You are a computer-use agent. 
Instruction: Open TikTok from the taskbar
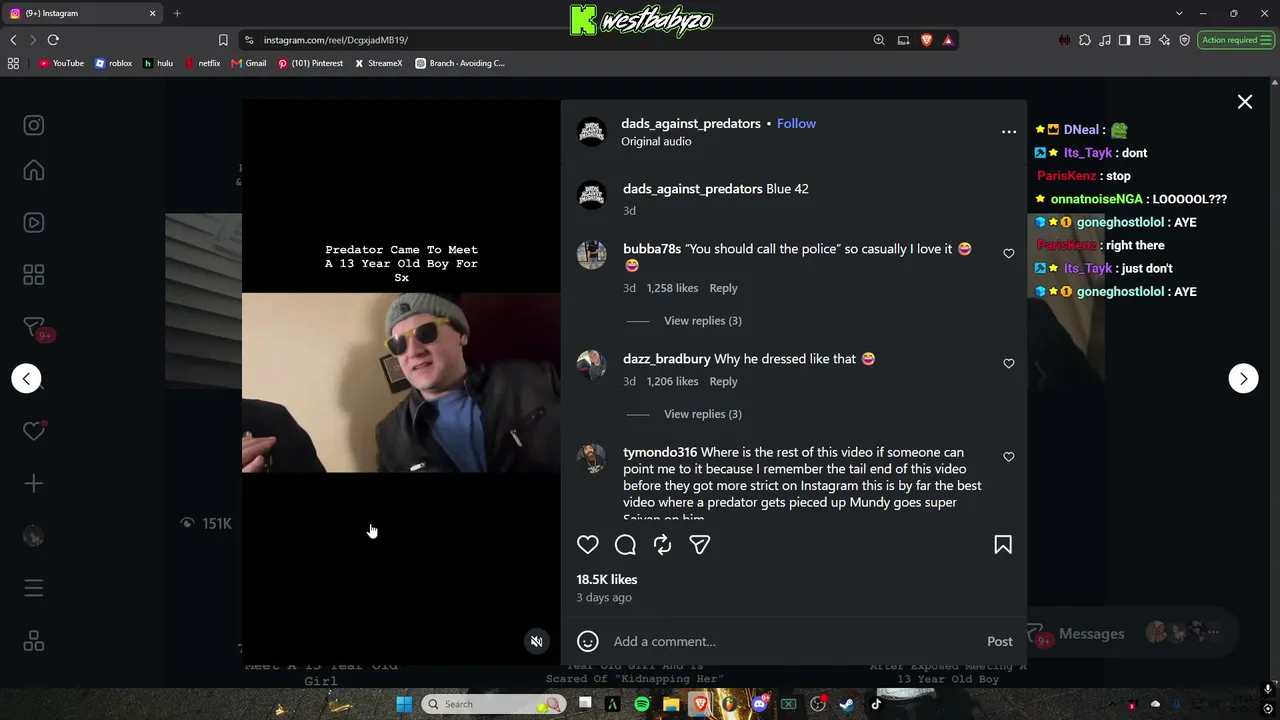coord(876,704)
